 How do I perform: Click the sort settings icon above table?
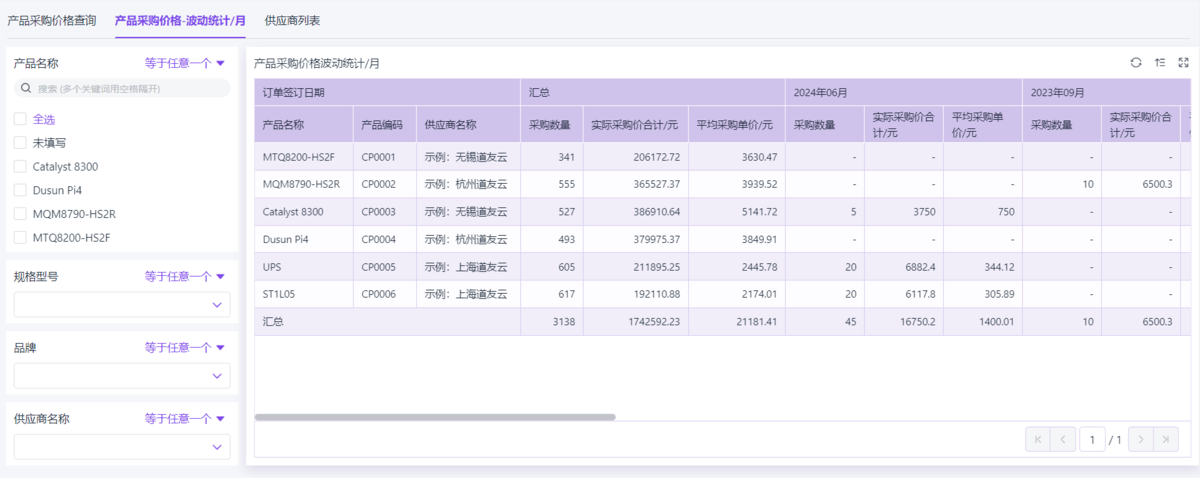pyautogui.click(x=1160, y=62)
